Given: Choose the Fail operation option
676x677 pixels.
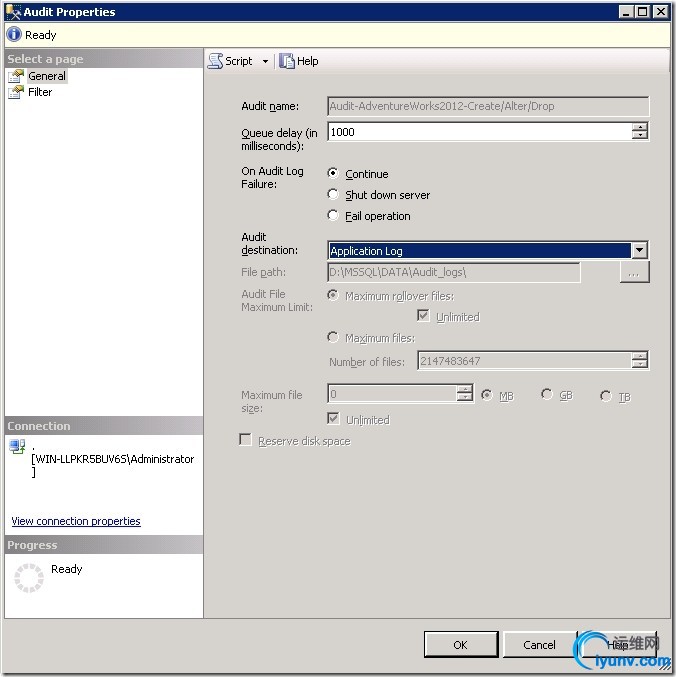Looking at the screenshot, I should coord(332,215).
